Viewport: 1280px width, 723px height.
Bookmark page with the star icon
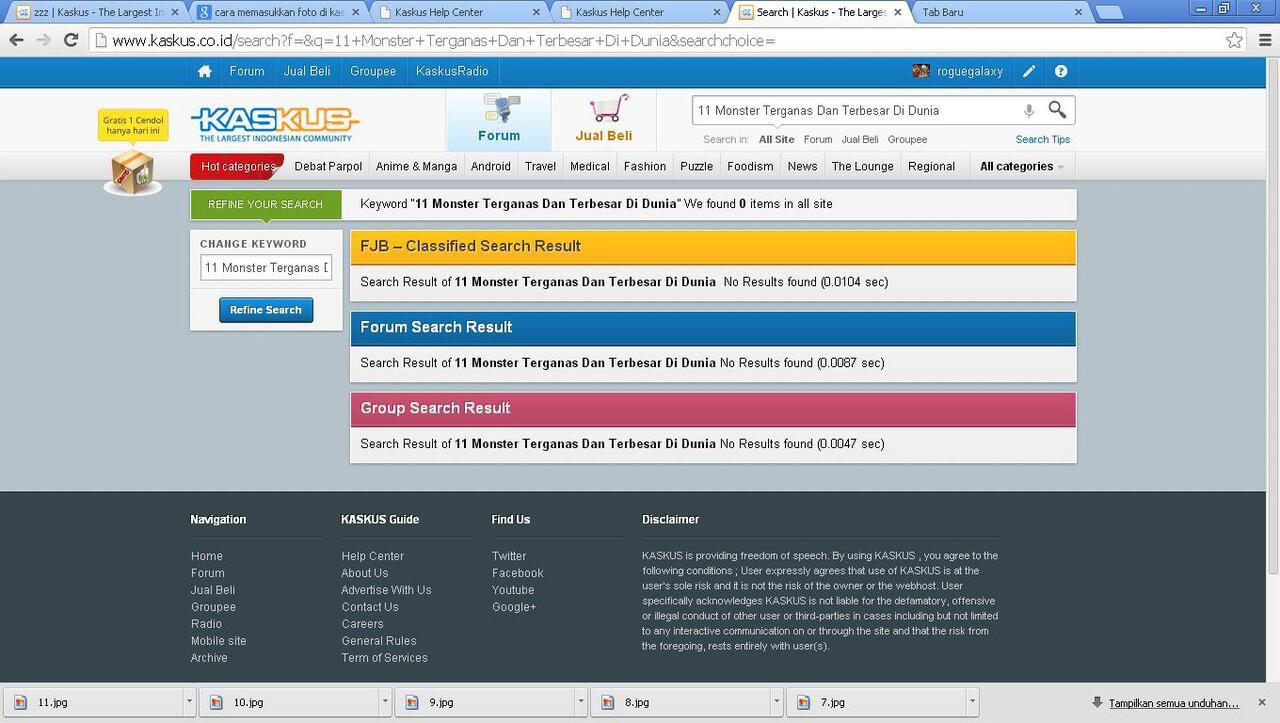pyautogui.click(x=1235, y=41)
